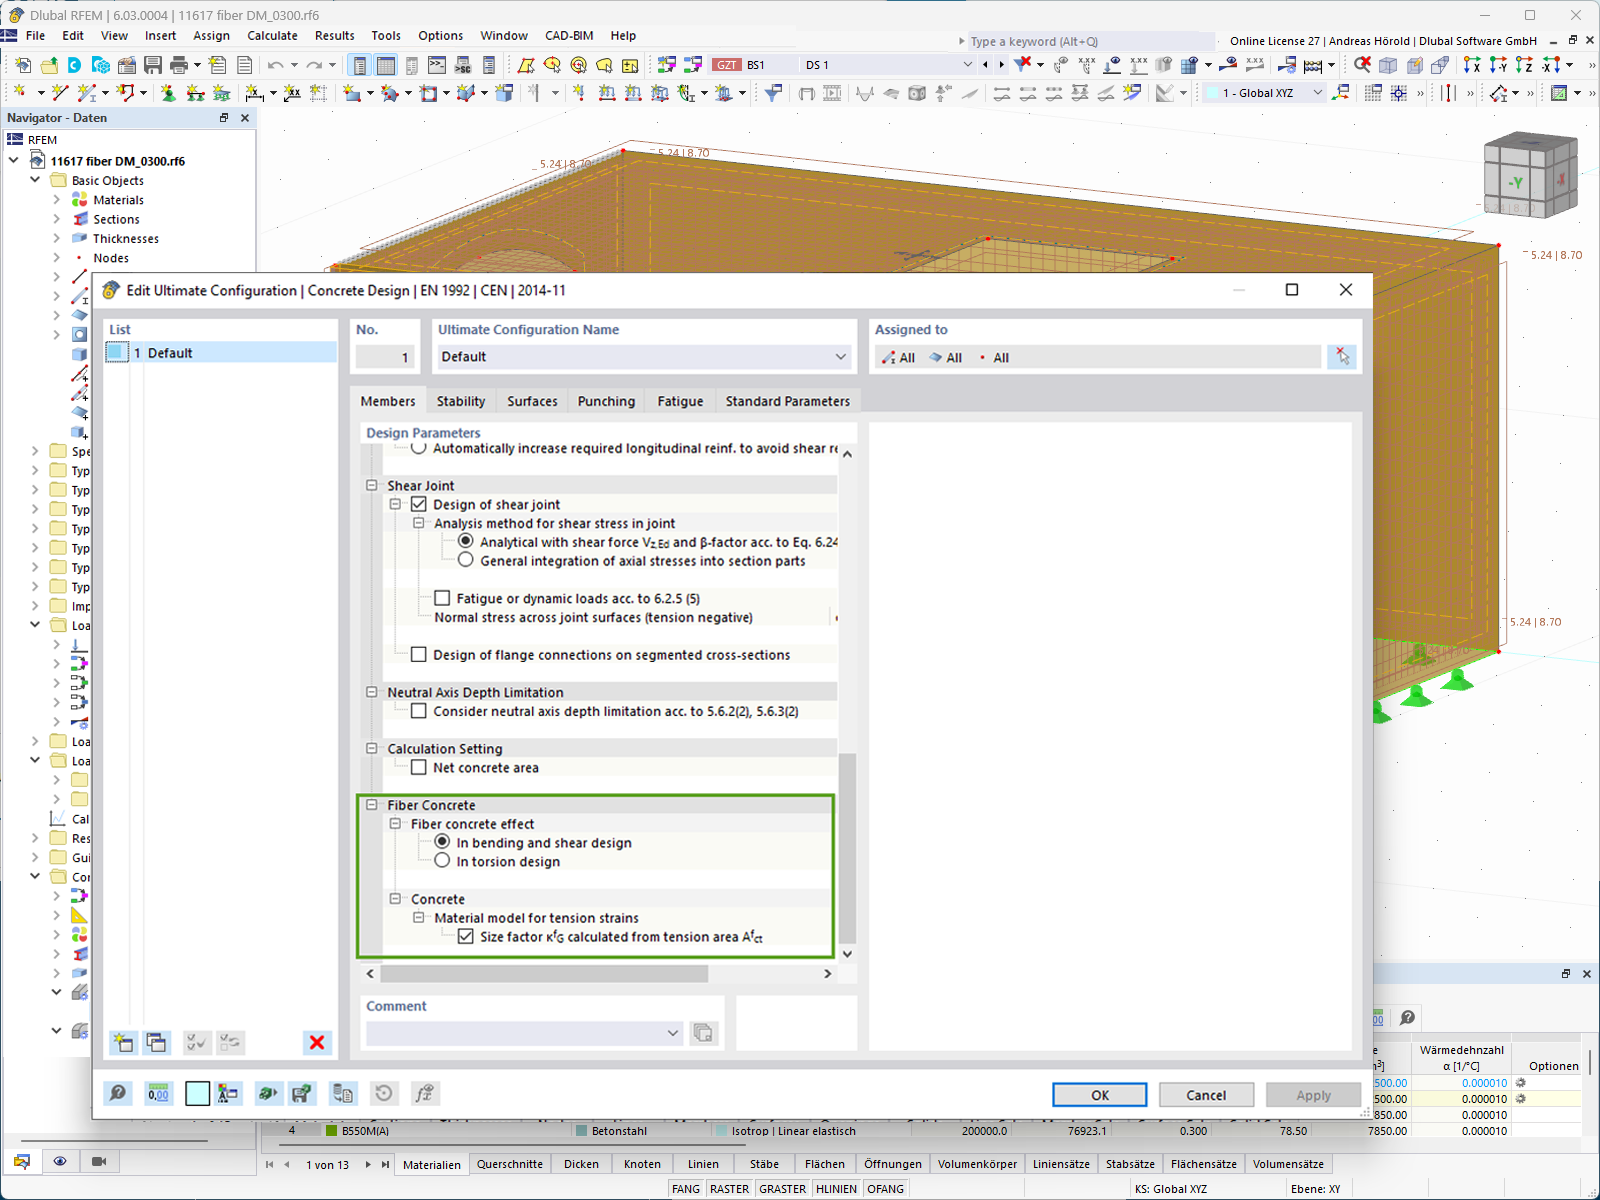Viewport: 1600px width, 1200px height.
Task: Select General integration of axial stresses option
Action: 466,560
